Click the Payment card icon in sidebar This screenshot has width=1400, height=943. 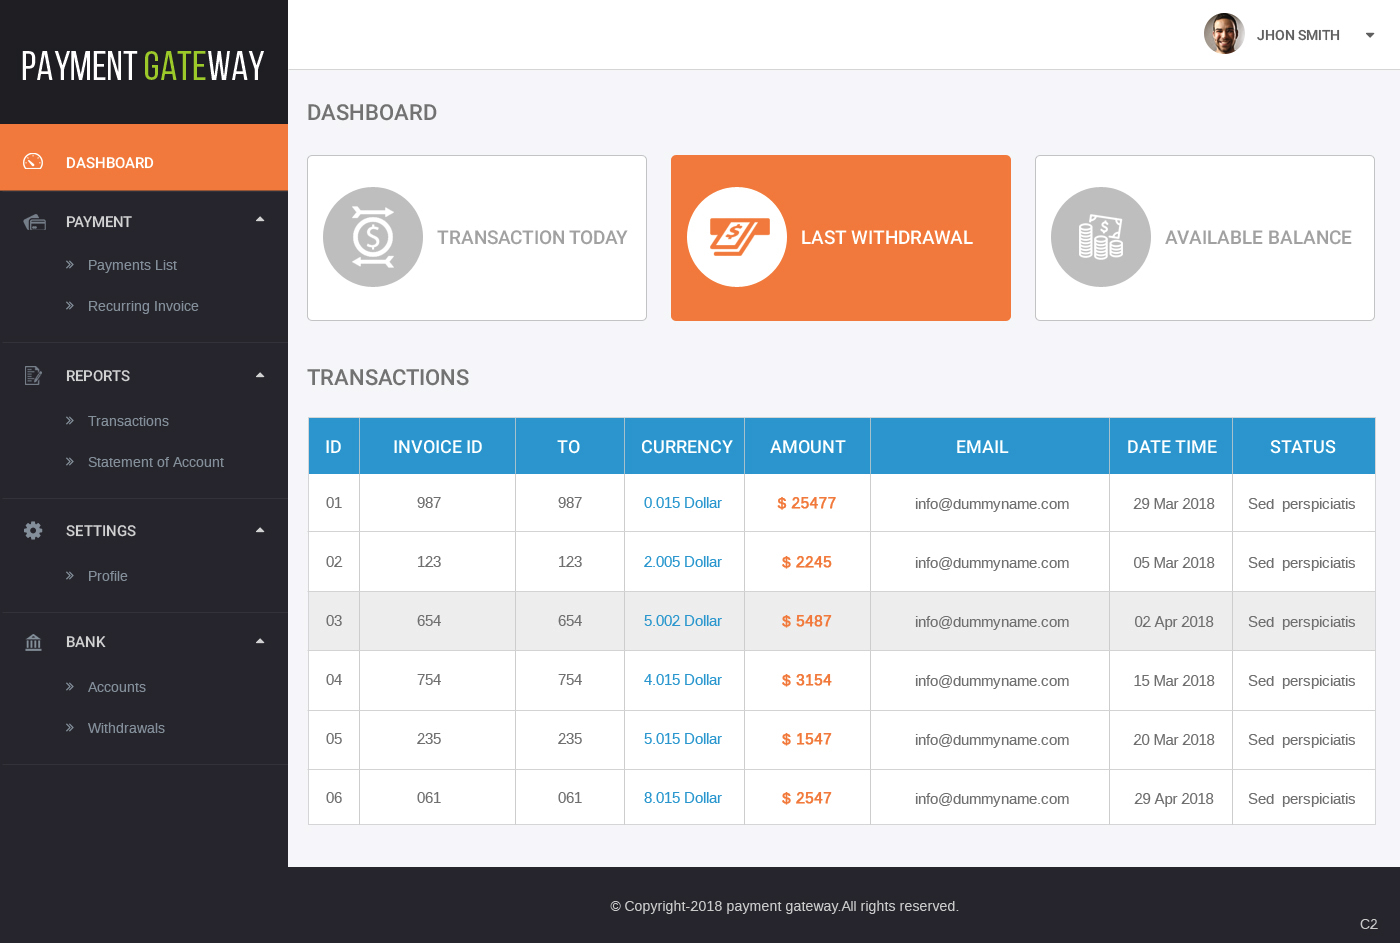35,222
